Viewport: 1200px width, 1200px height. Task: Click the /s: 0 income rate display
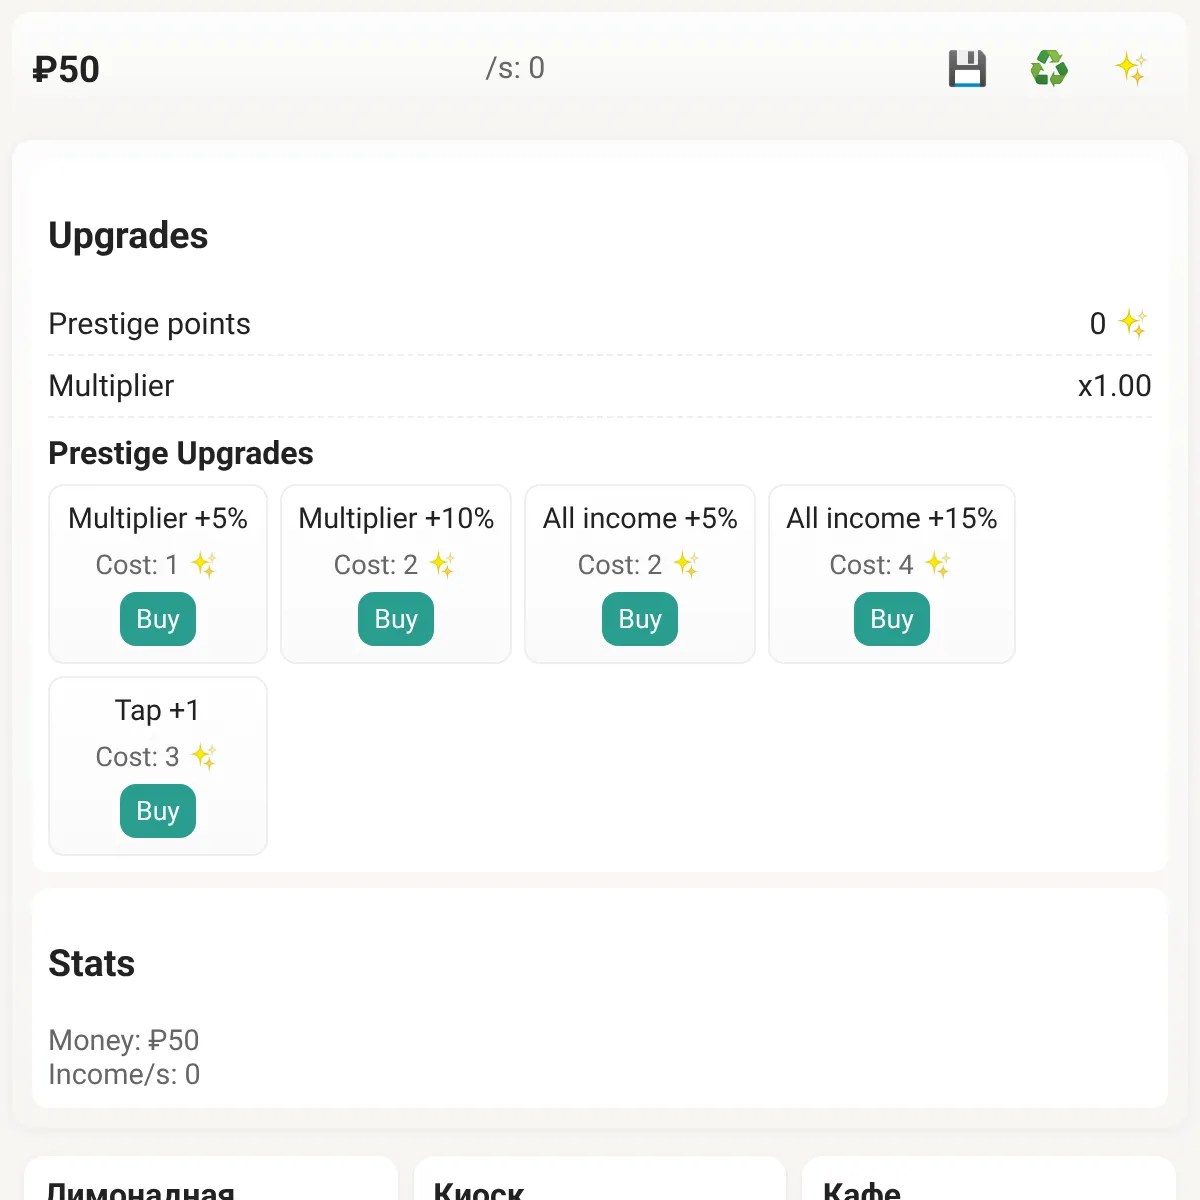[x=515, y=68]
